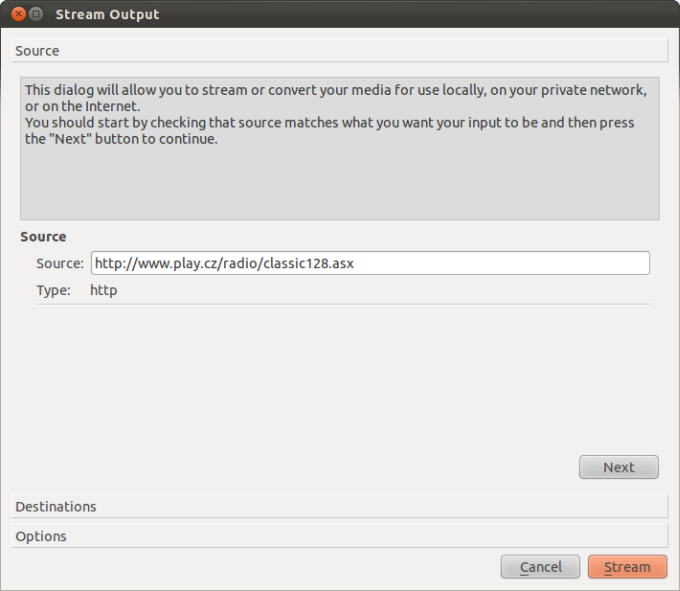Click the grey description text box

click(340, 148)
